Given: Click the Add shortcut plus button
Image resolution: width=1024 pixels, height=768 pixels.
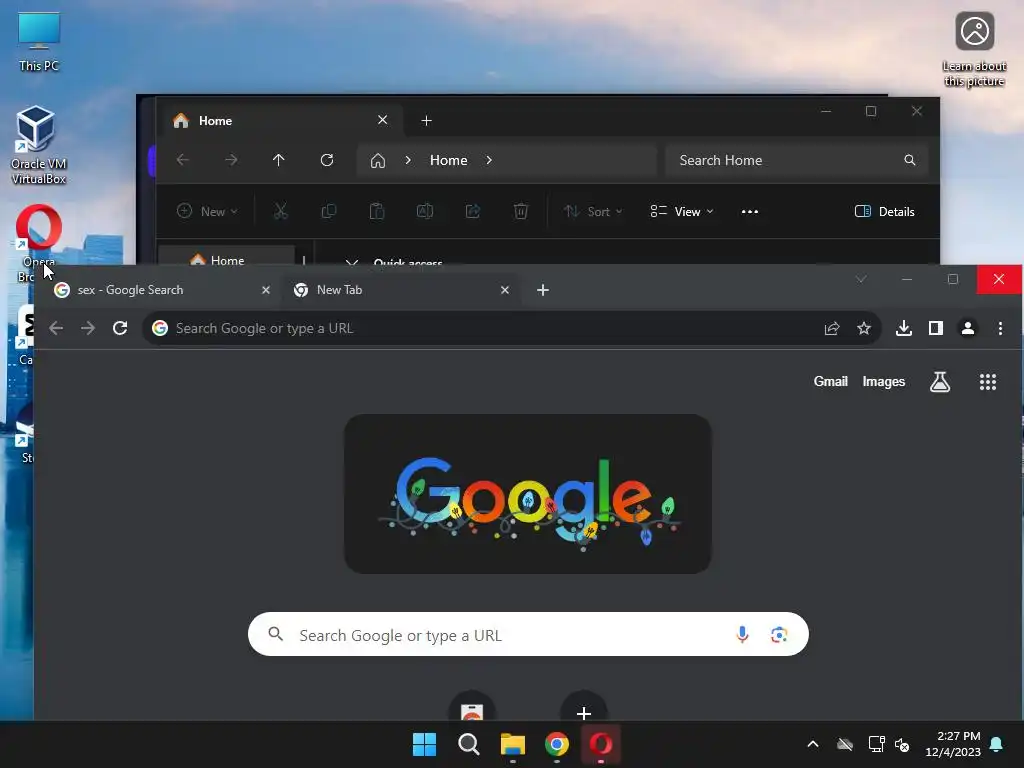Looking at the screenshot, I should point(584,712).
